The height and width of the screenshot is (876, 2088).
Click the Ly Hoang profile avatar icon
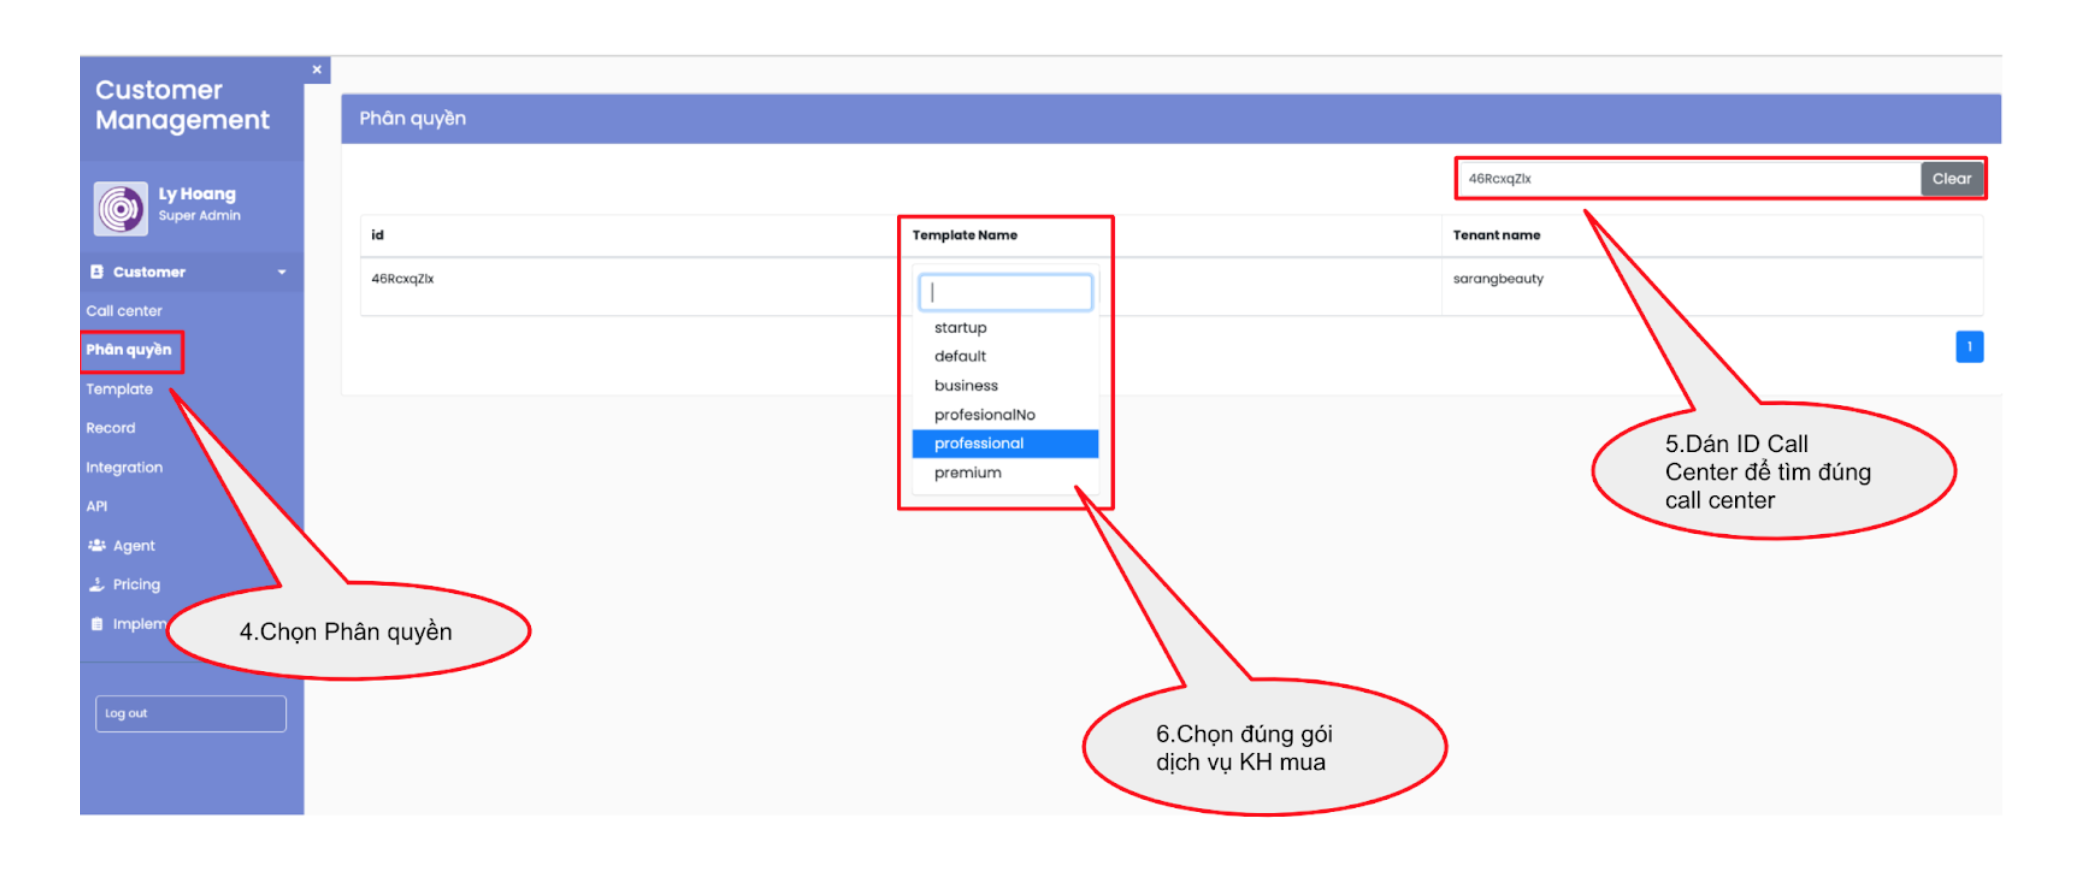point(120,208)
